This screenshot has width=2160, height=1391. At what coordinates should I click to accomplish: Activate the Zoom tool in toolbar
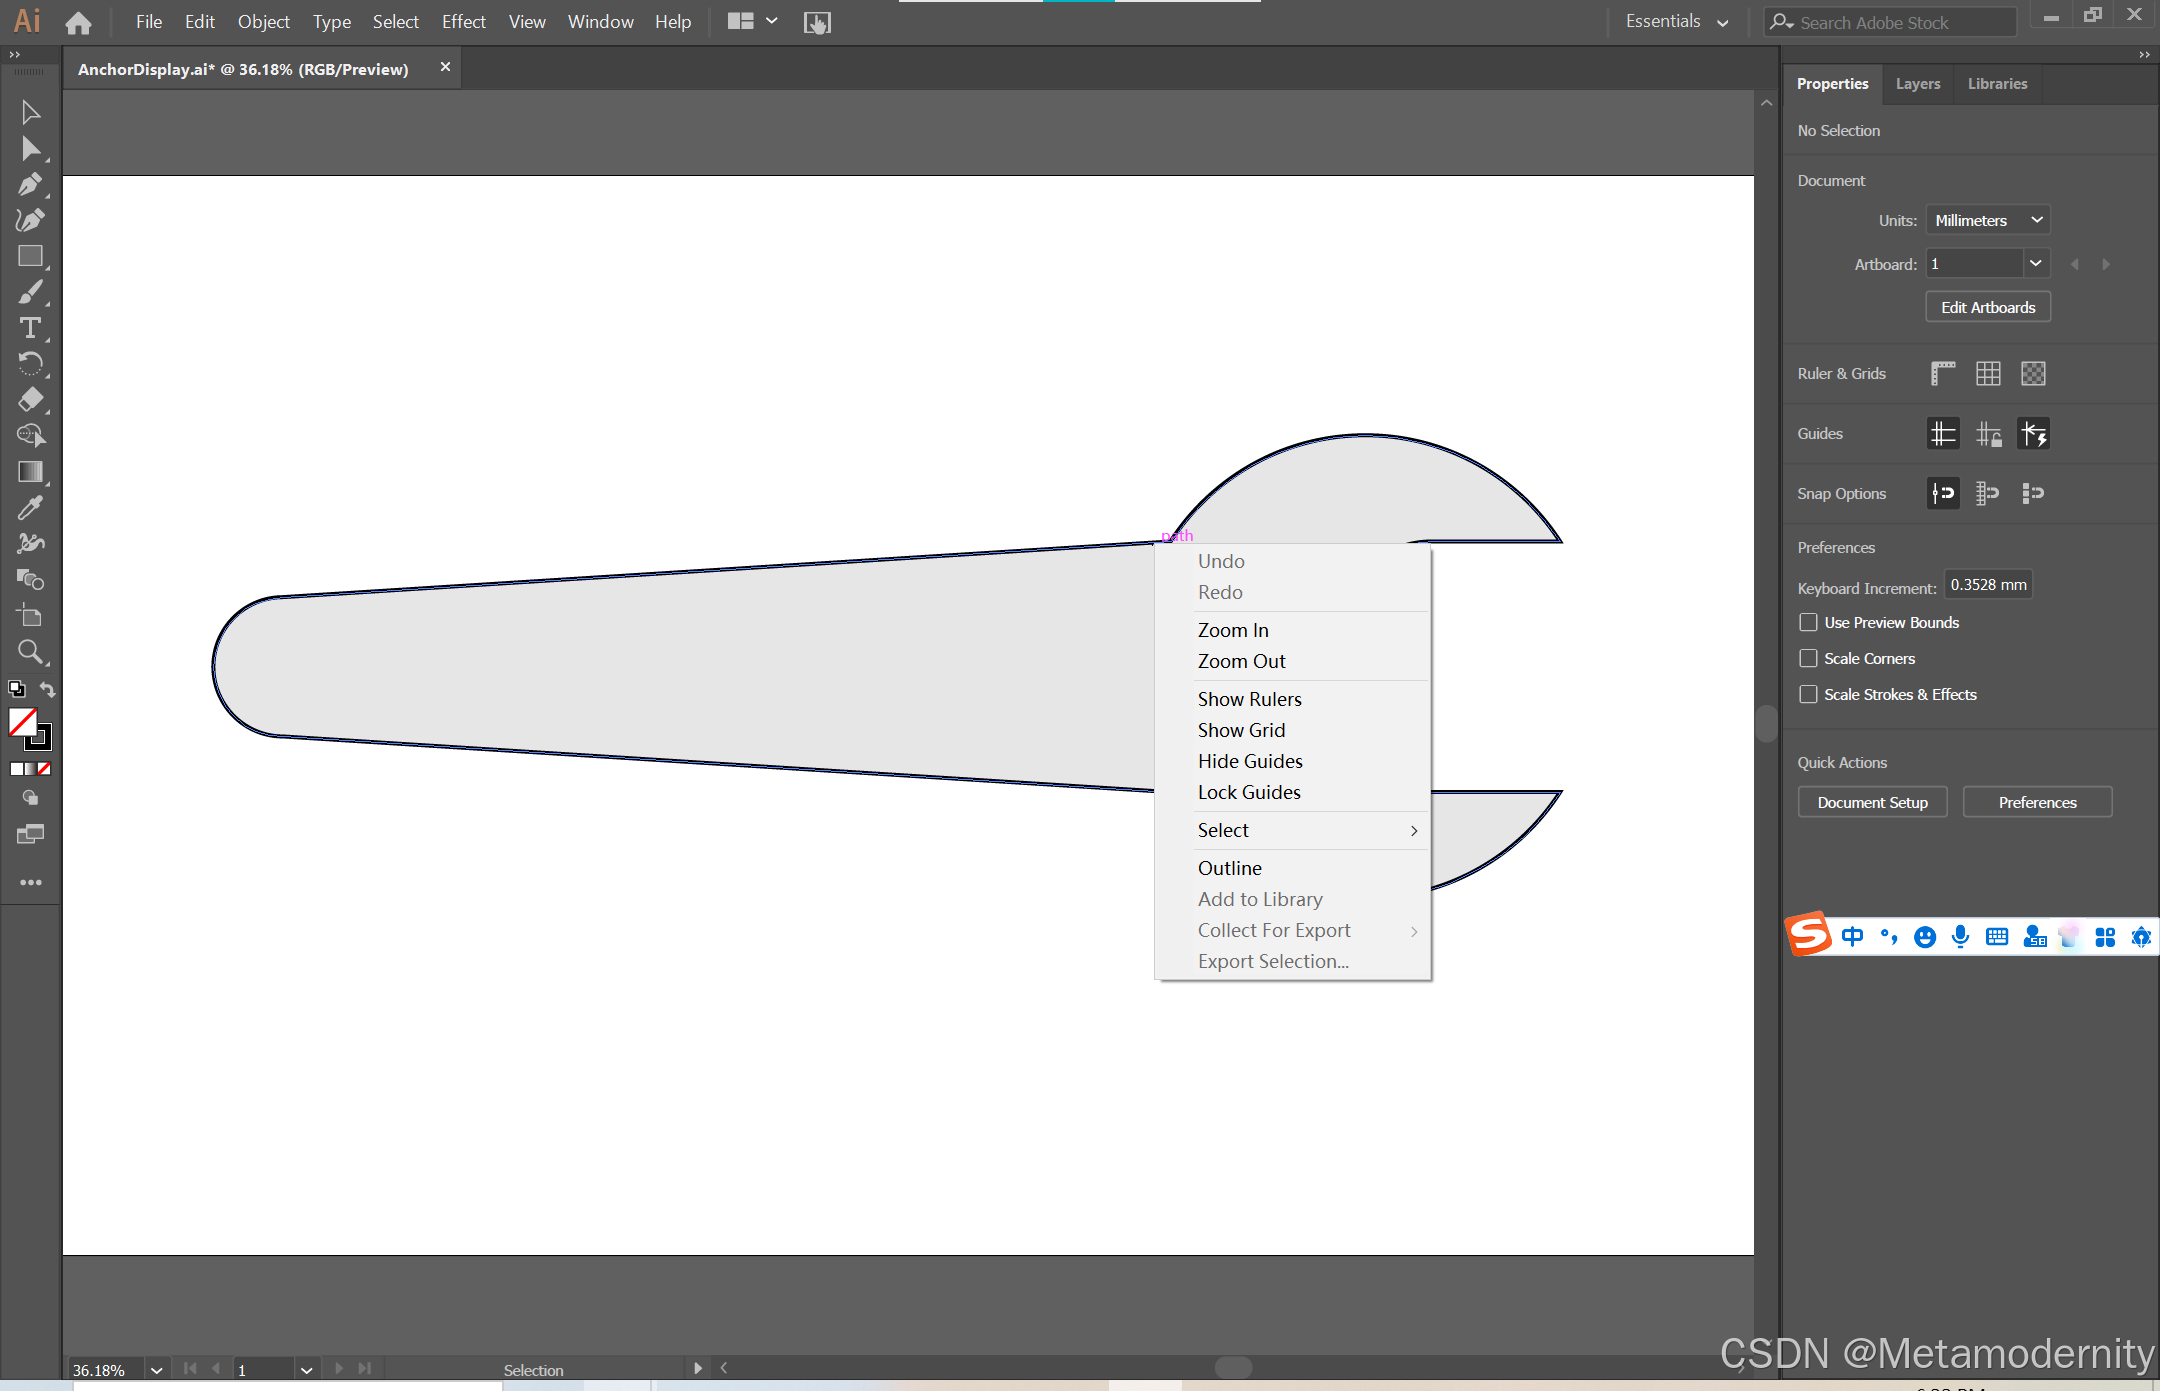pos(30,653)
